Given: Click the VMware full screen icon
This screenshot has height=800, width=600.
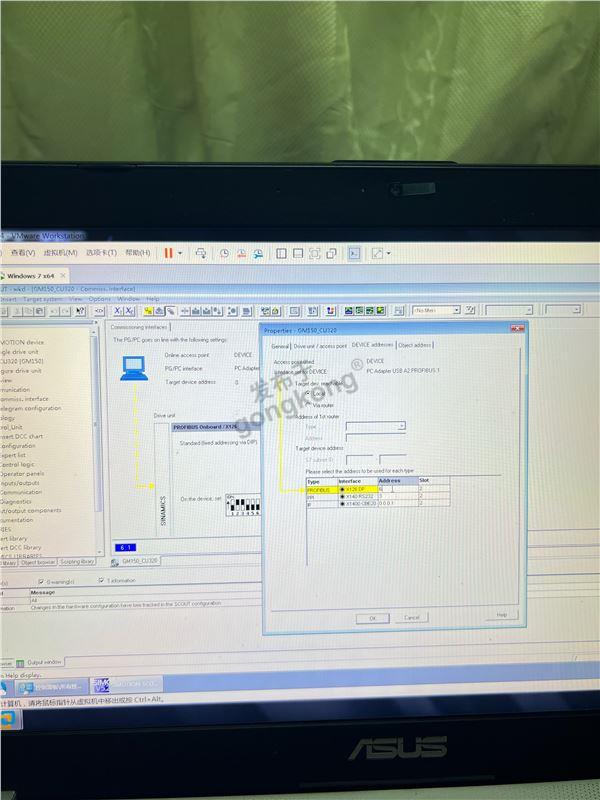Looking at the screenshot, I should (x=377, y=254).
